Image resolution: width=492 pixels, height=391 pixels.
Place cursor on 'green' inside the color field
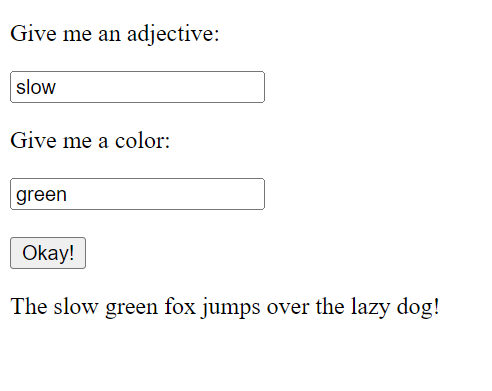point(41,195)
